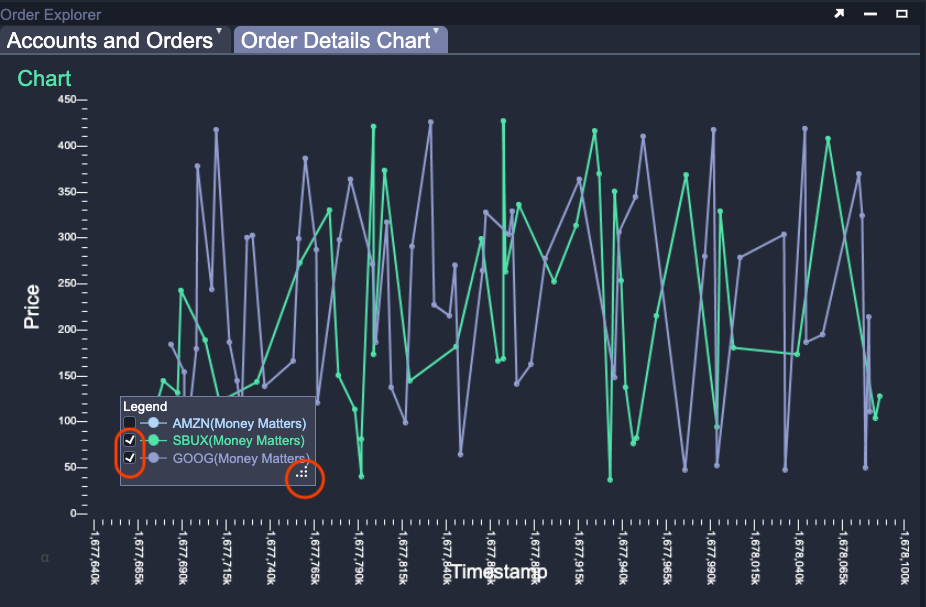
Task: Open the Order Details Chart tab dropdown arrow
Action: pos(436,32)
